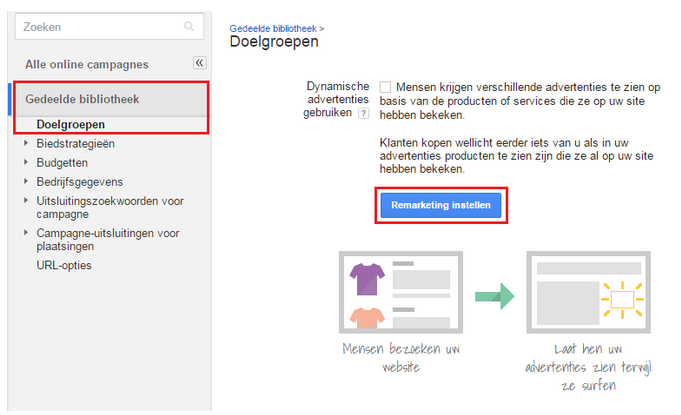681x415 pixels.
Task: Click the website visitors shirt illustration
Action: 401,292
